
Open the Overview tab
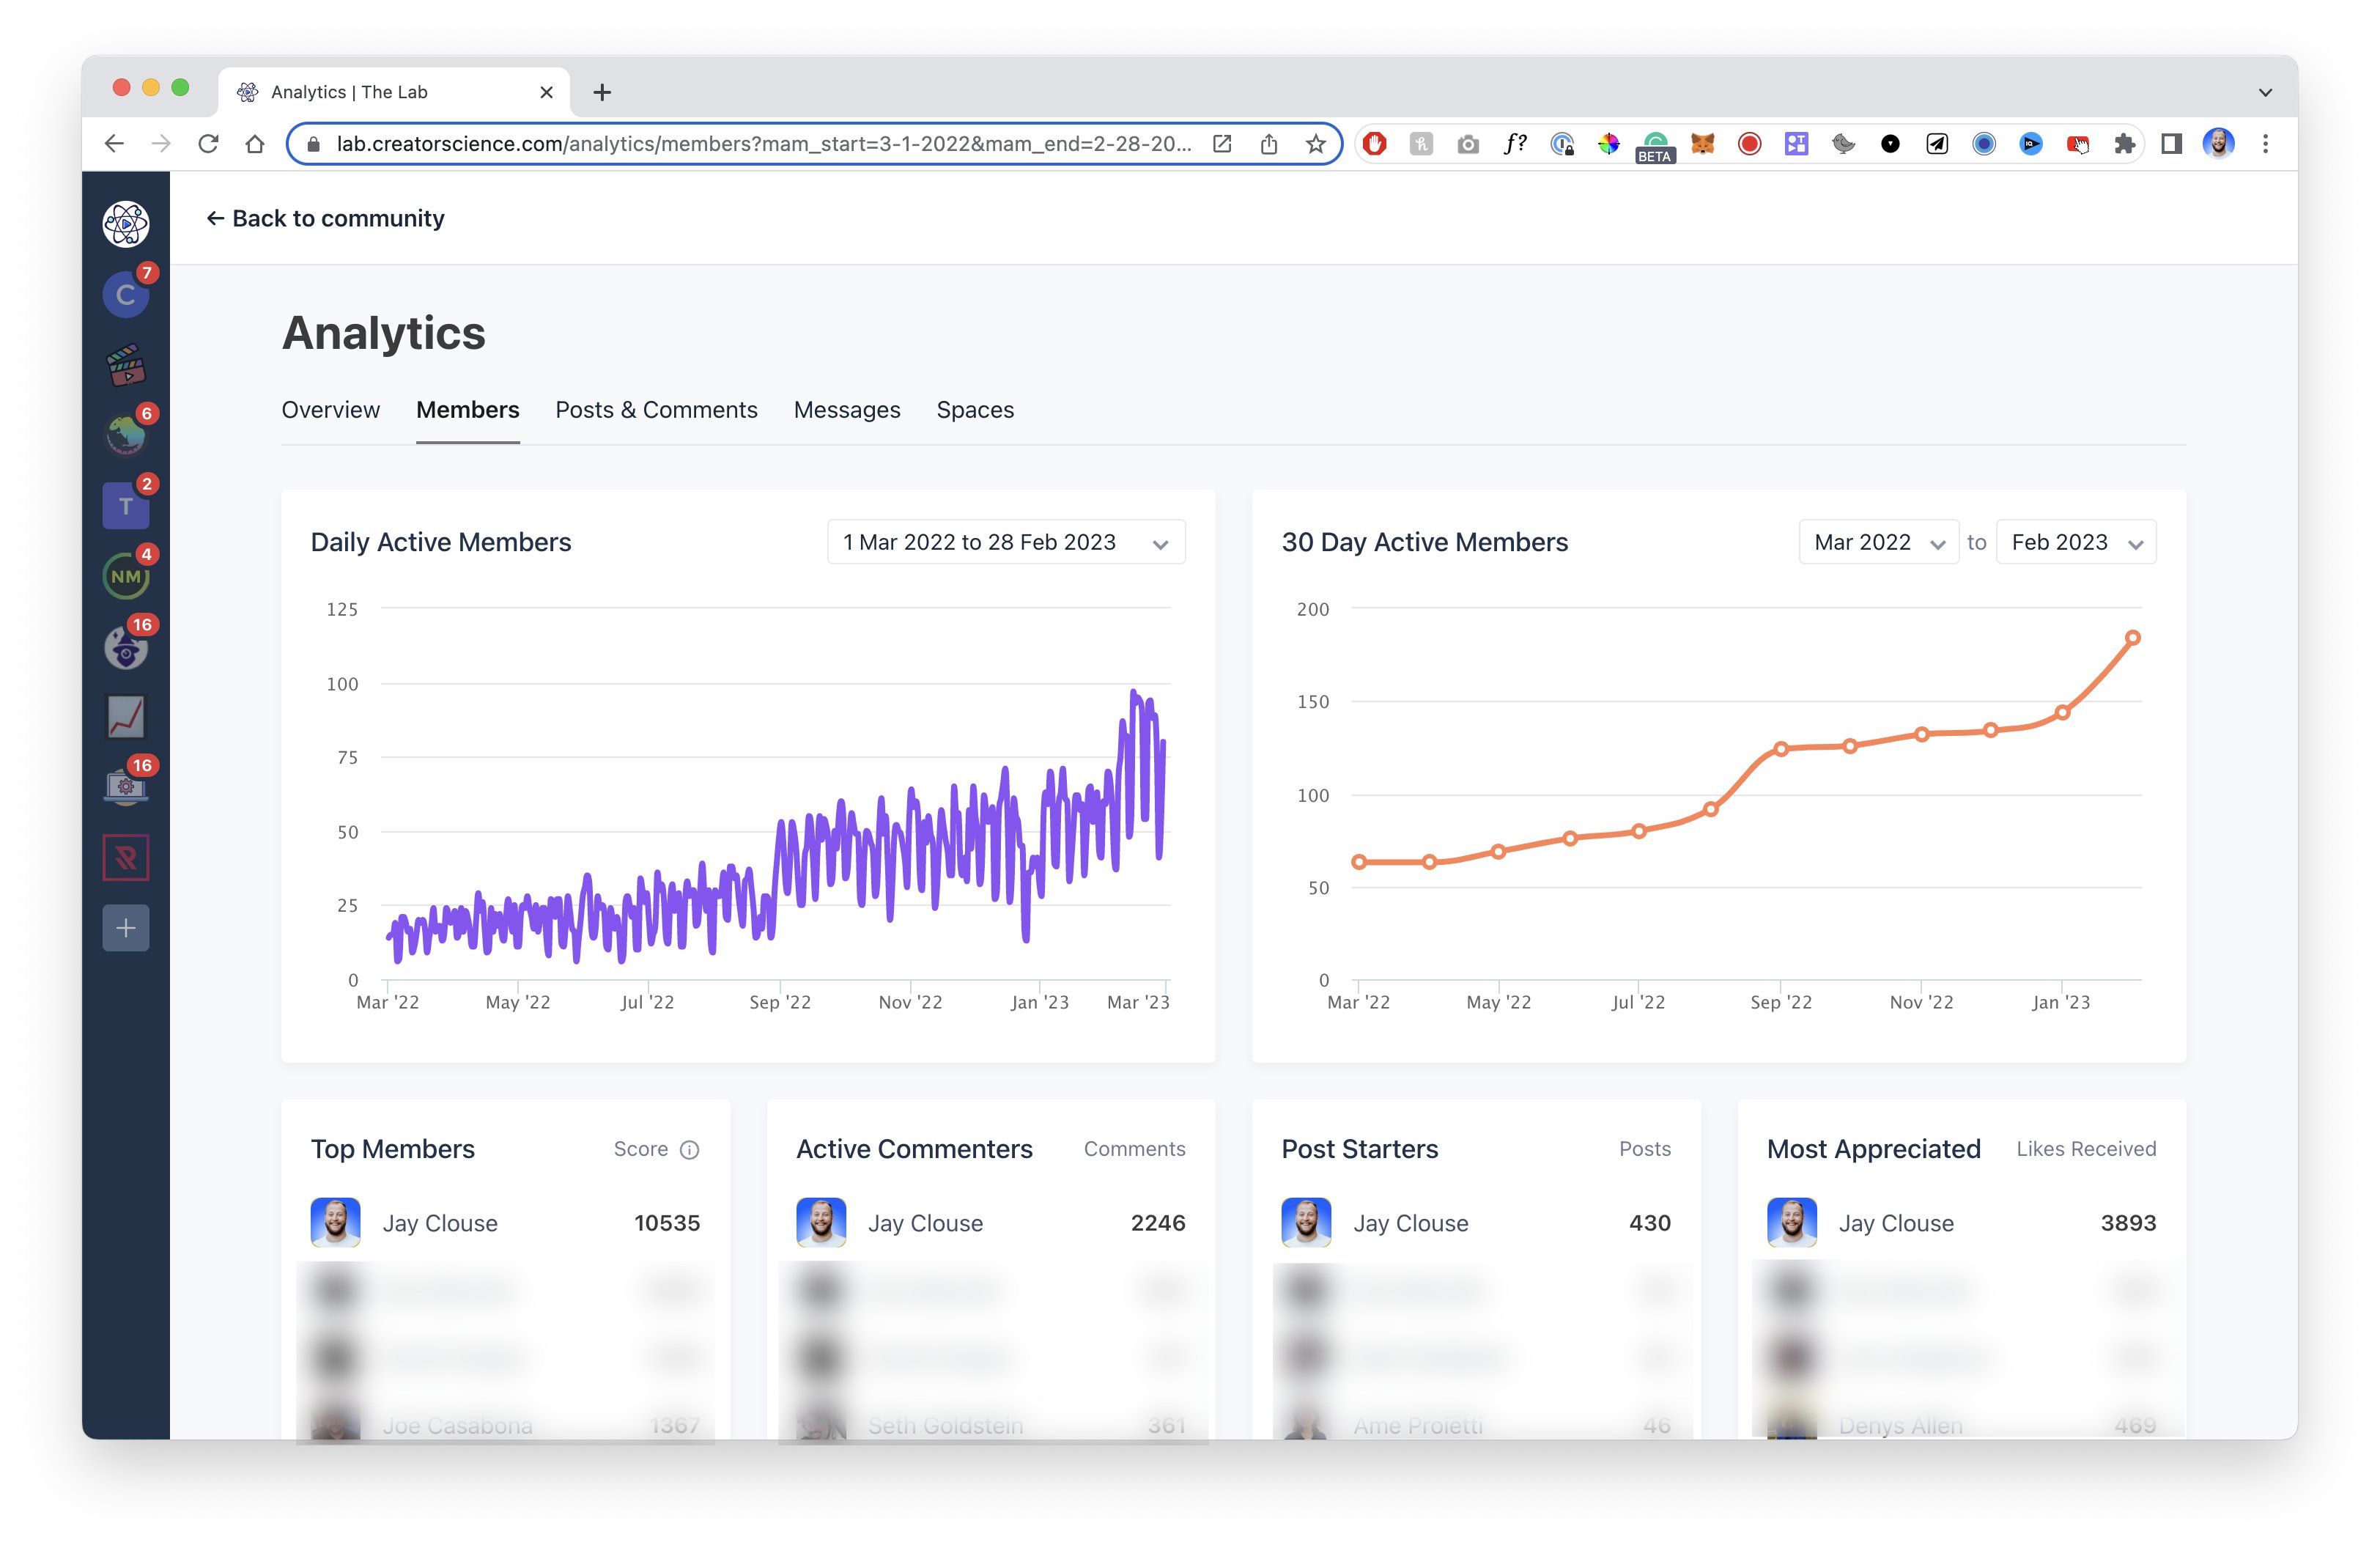click(330, 410)
